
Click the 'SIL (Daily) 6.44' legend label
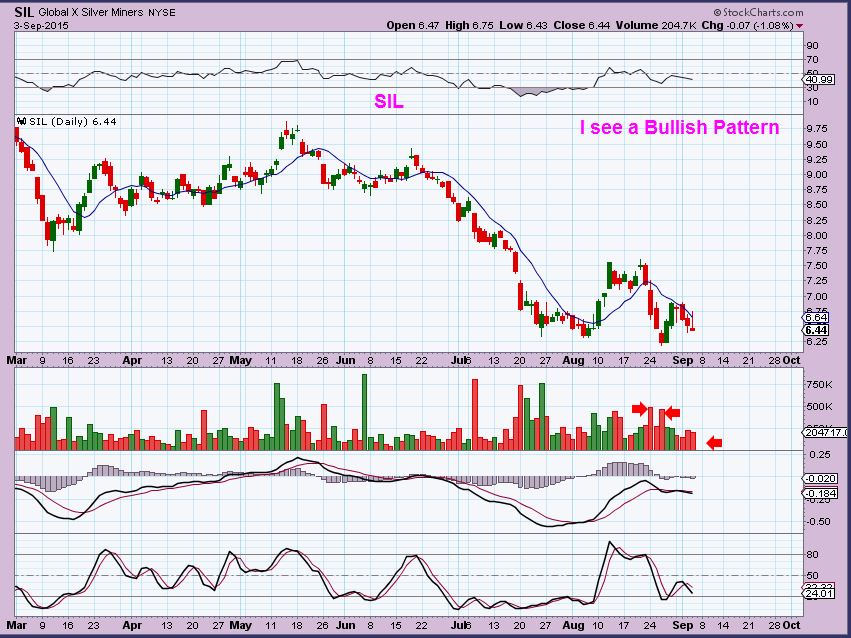pyautogui.click(x=73, y=121)
